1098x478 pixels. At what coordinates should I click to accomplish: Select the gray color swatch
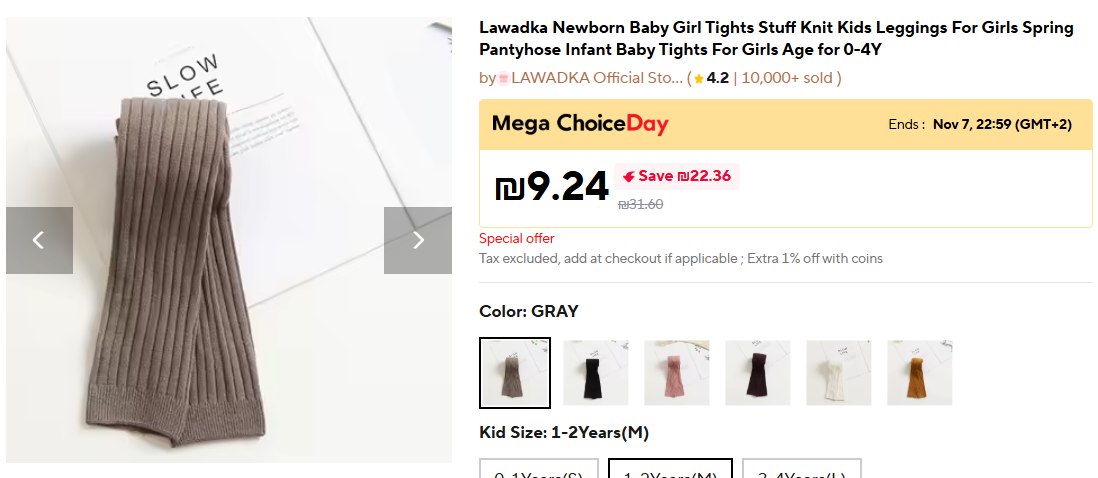pos(515,373)
